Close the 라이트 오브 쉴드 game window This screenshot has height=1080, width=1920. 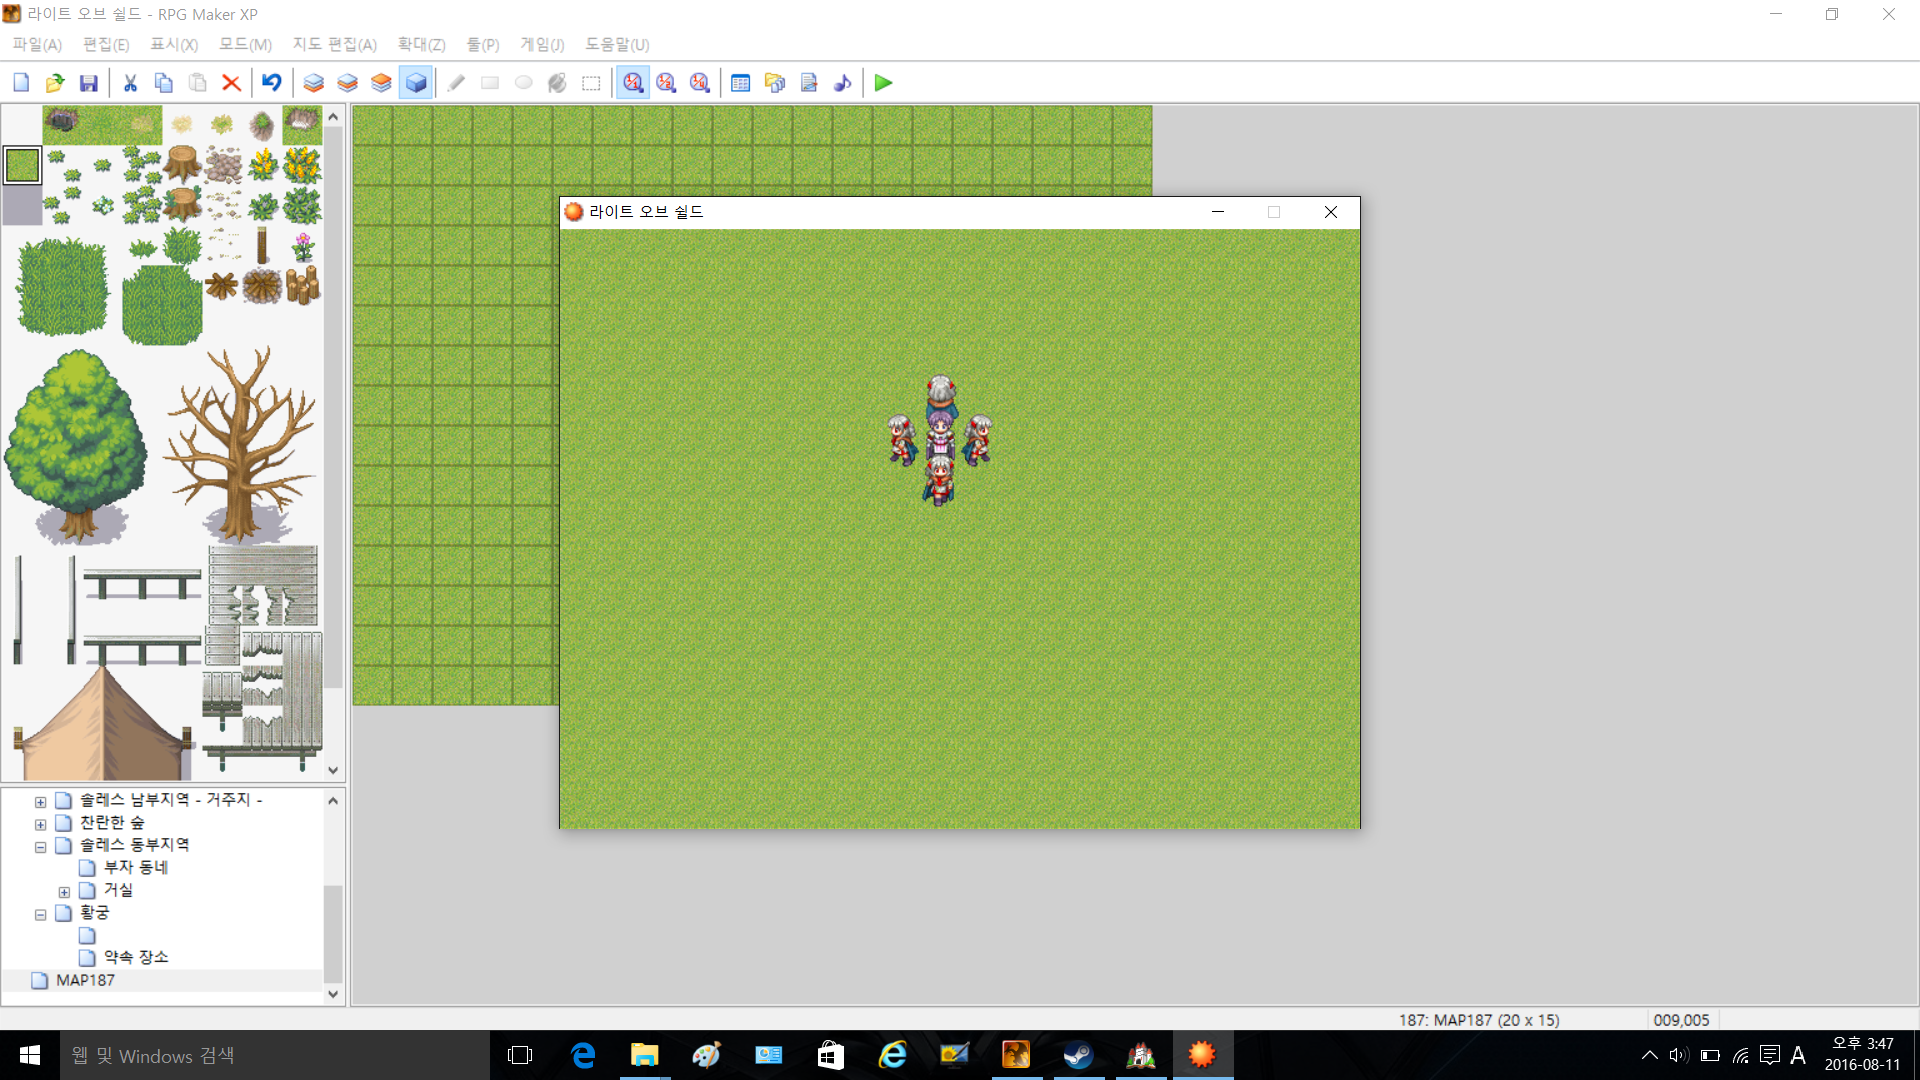[x=1330, y=212]
